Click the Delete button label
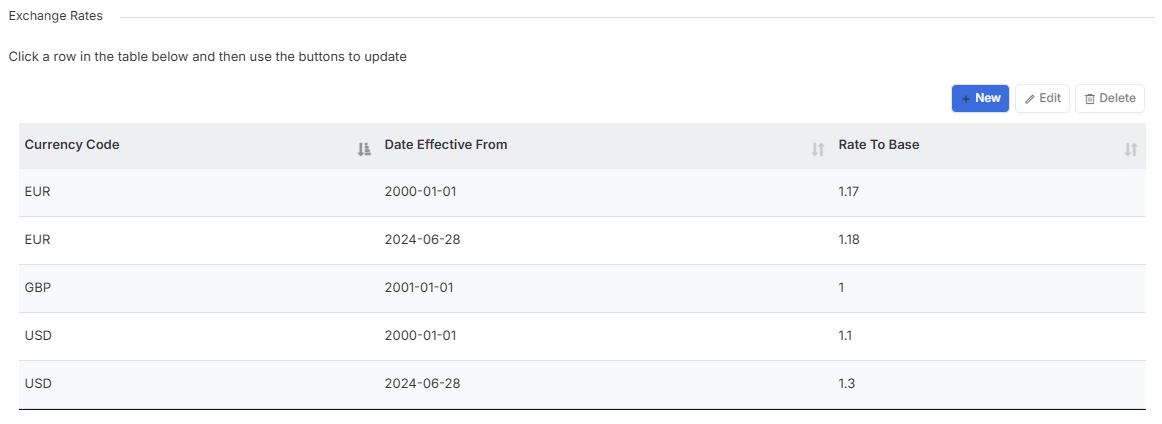Viewport: 1162px width, 424px height. (x=1117, y=98)
